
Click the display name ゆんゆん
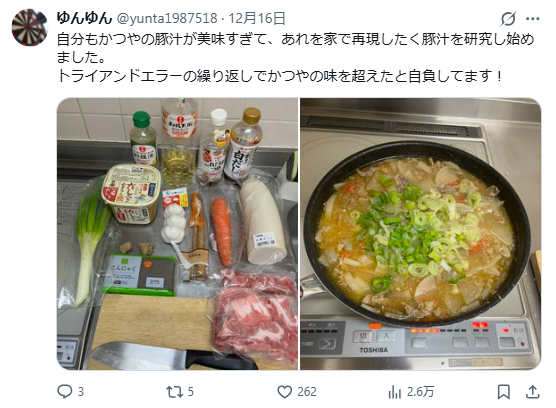pos(84,18)
